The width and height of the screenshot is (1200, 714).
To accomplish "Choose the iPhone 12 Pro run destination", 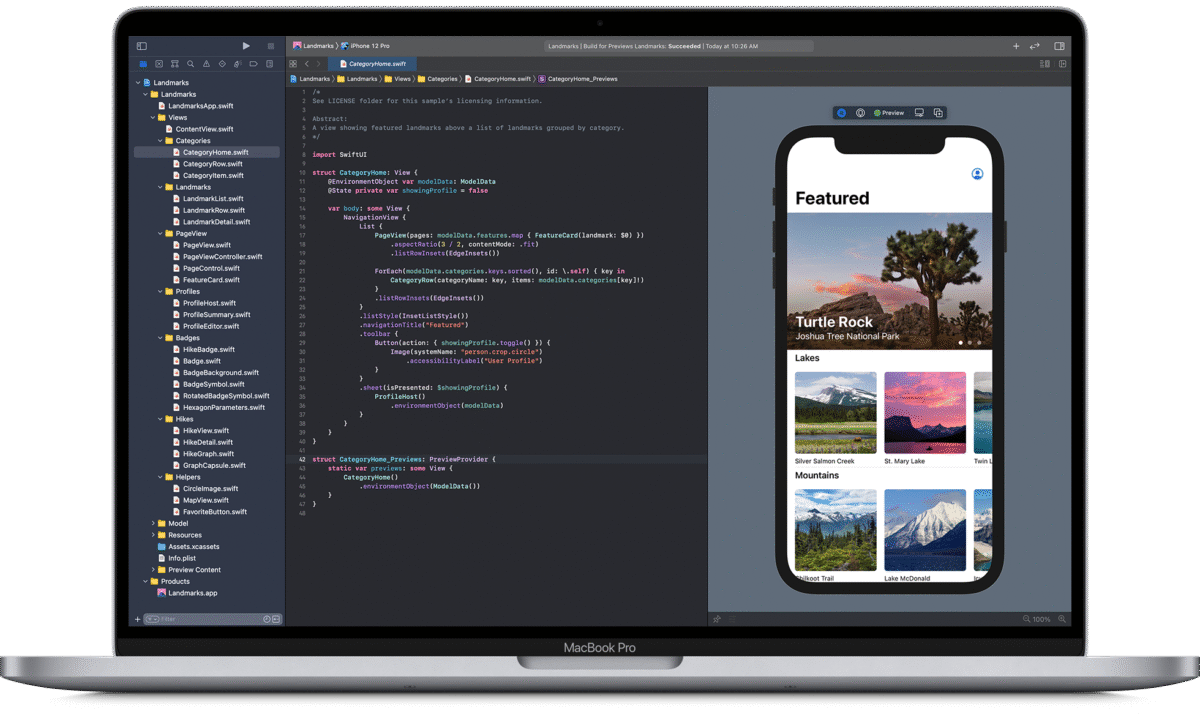I will (x=366, y=46).
